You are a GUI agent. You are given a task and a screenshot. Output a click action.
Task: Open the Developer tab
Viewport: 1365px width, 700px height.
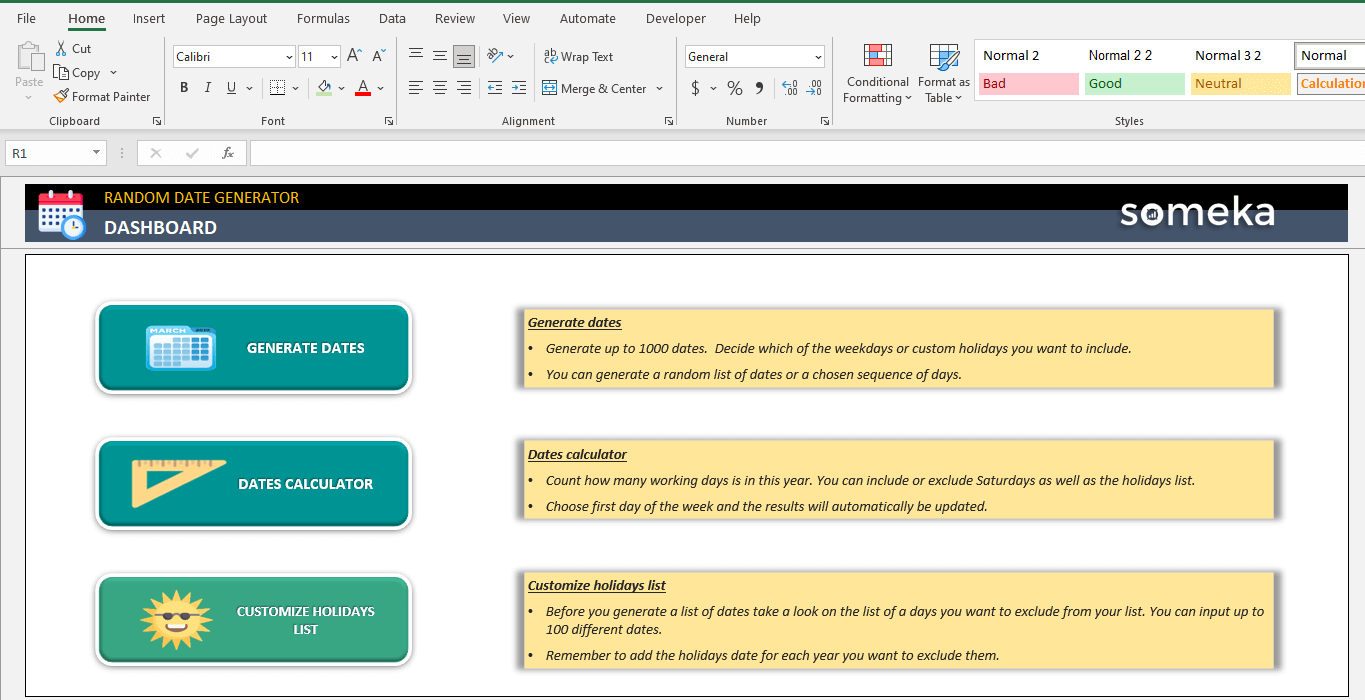tap(675, 18)
